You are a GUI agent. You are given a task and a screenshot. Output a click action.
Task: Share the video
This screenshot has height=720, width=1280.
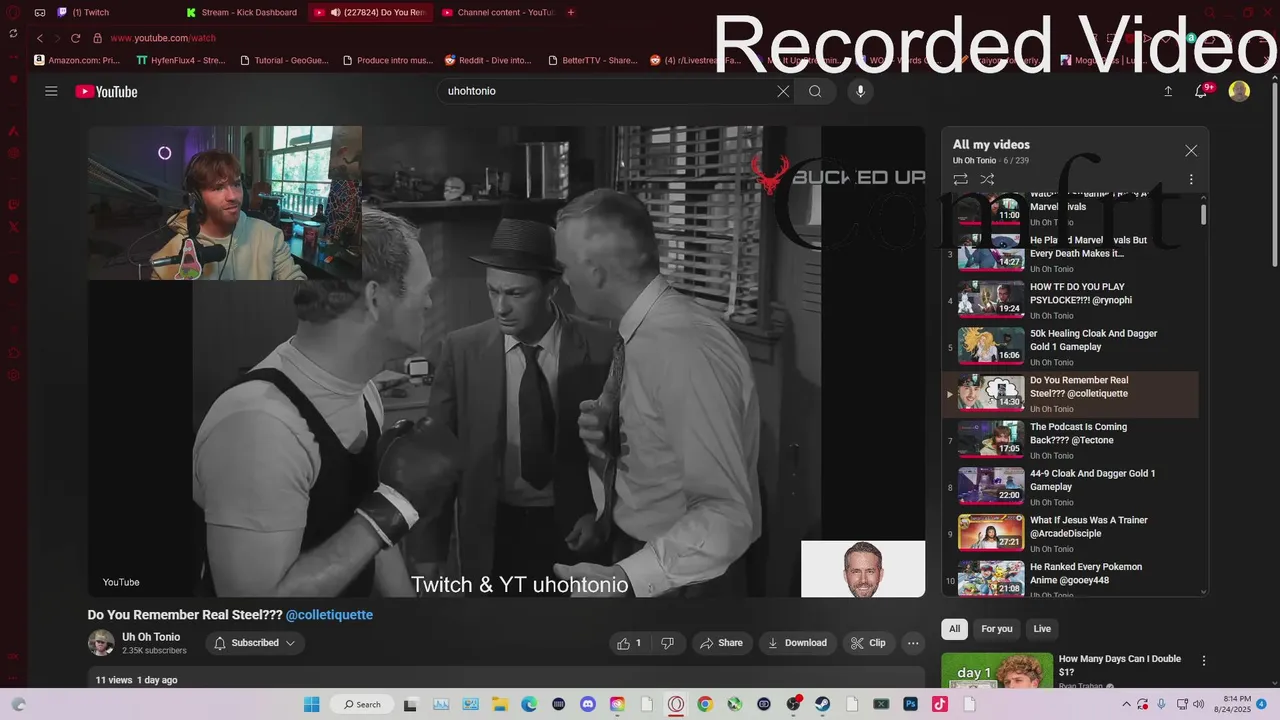click(x=721, y=643)
